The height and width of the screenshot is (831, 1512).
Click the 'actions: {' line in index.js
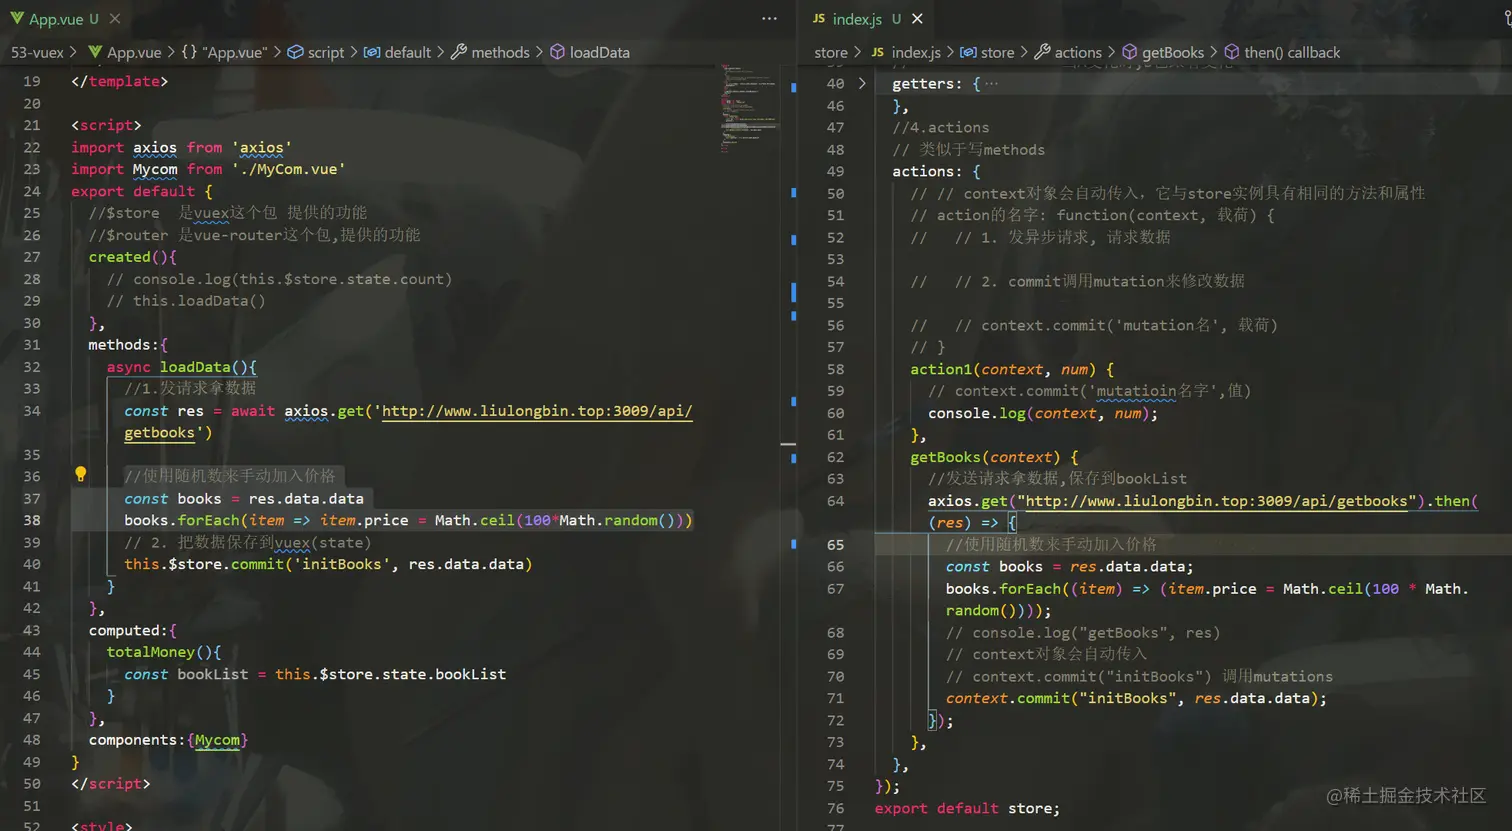click(936, 171)
